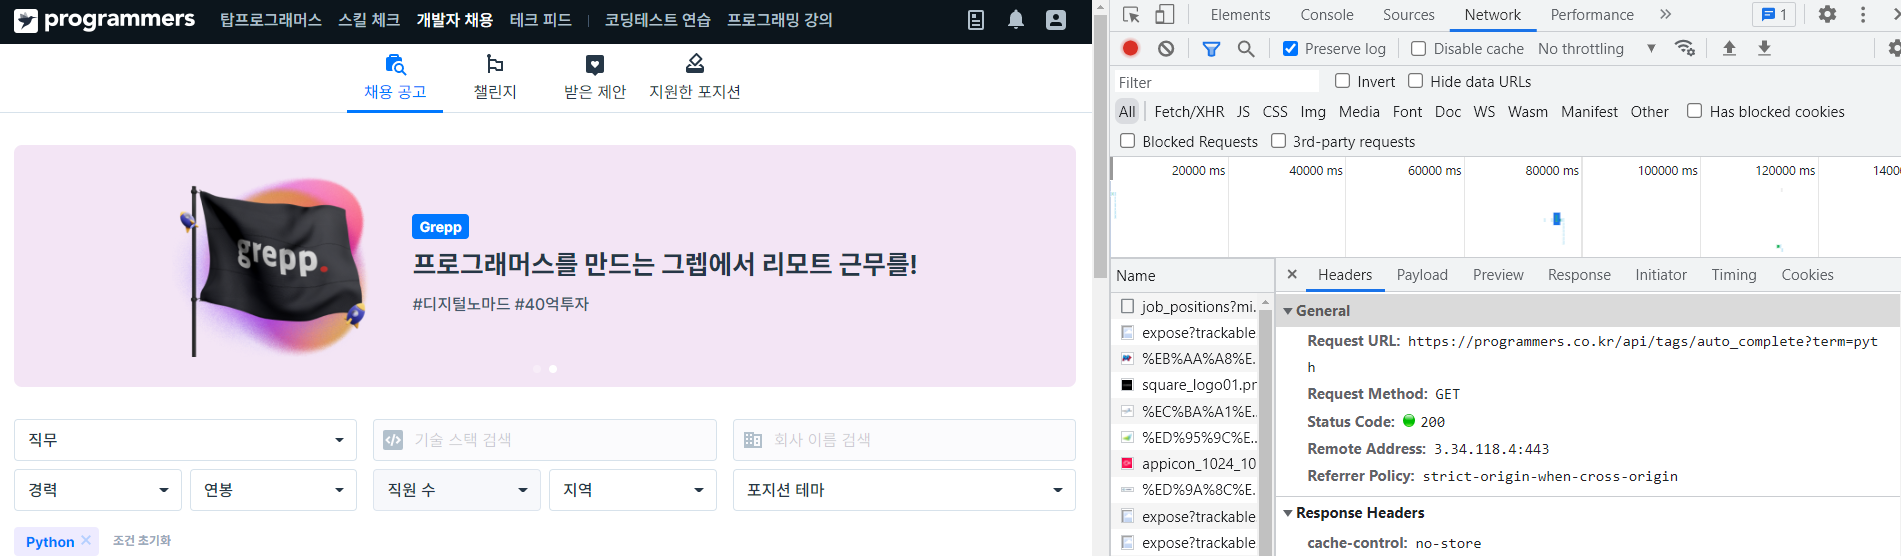Toggle Preserve log checkbox
The width and height of the screenshot is (1901, 556).
[1290, 48]
